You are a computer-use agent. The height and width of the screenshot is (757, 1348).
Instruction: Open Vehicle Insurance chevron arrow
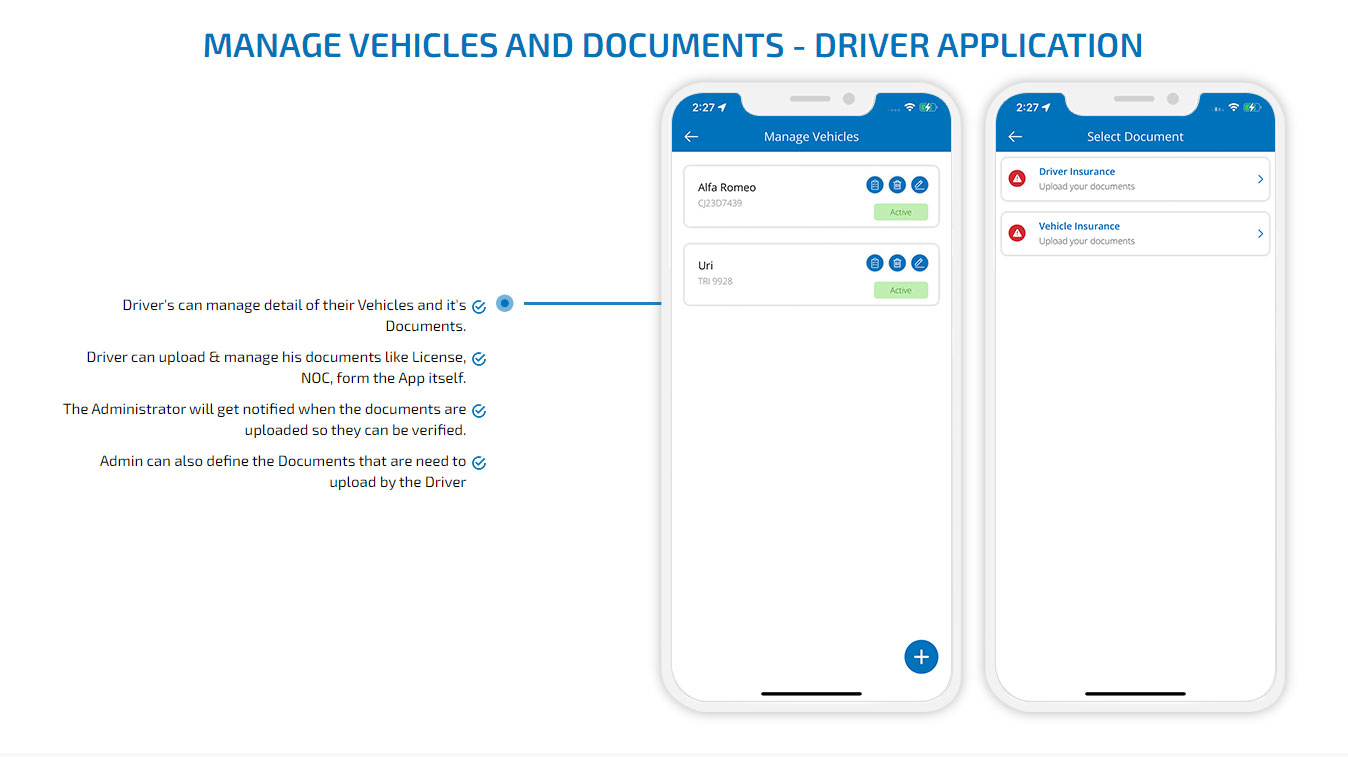pos(1260,233)
